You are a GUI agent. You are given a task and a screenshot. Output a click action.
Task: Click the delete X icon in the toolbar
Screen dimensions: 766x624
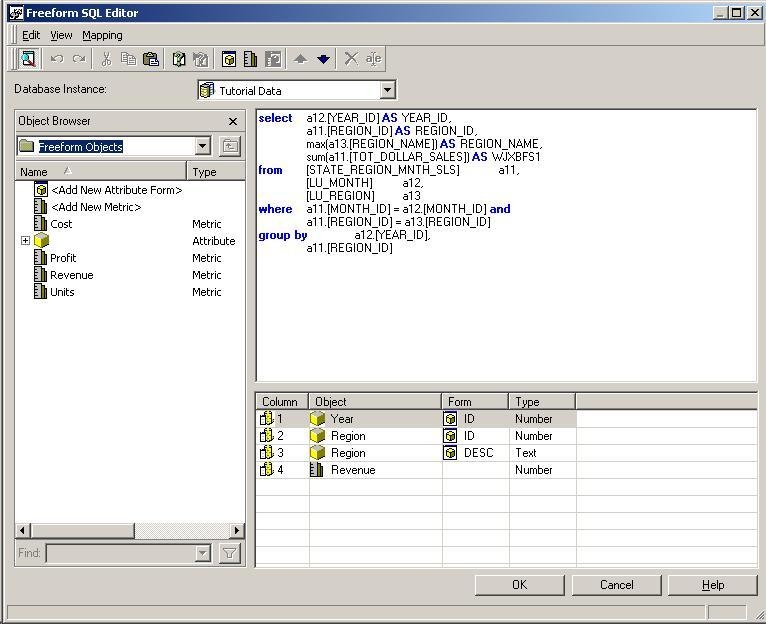tap(351, 59)
